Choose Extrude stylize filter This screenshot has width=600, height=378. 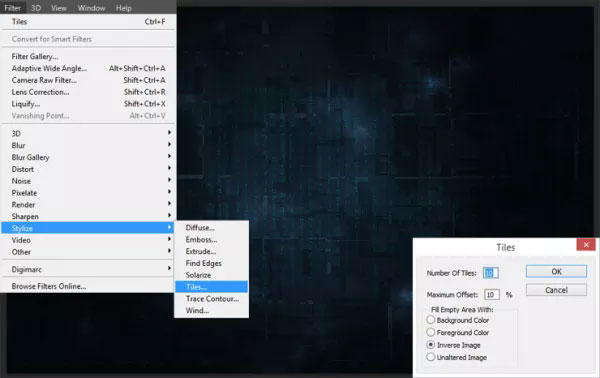point(211,251)
